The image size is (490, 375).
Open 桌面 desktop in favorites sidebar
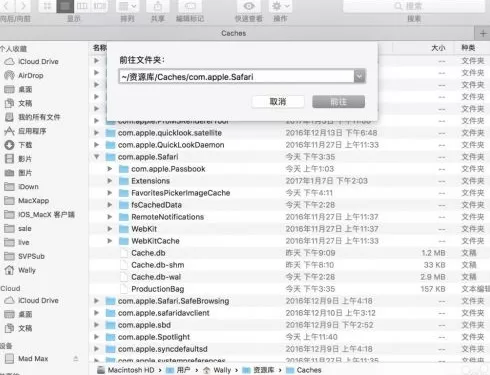pyautogui.click(x=18, y=89)
